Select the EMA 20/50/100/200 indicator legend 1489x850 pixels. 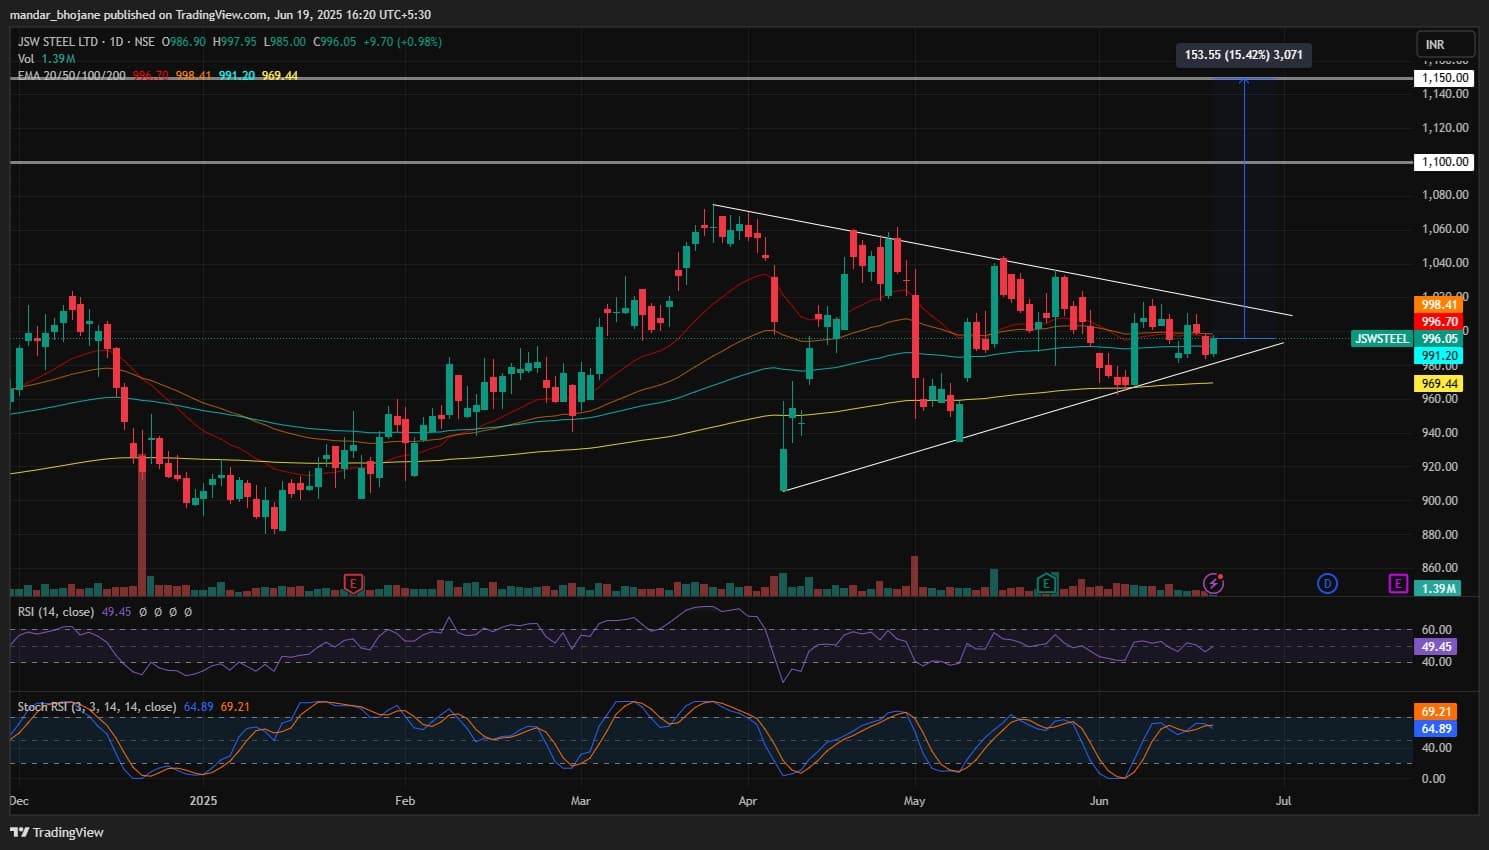pyautogui.click(x=72, y=75)
